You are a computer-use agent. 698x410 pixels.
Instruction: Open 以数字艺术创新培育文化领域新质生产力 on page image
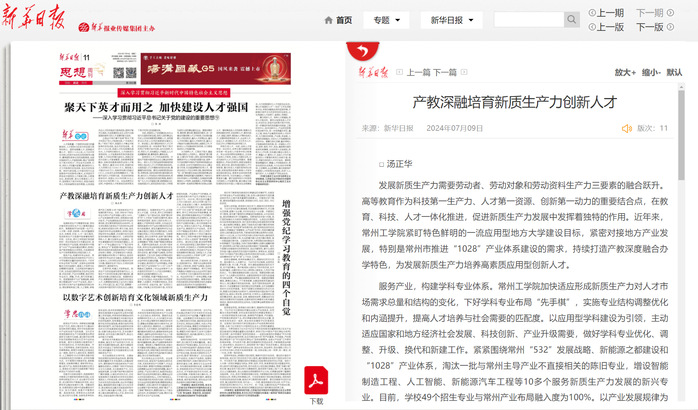pyautogui.click(x=135, y=297)
